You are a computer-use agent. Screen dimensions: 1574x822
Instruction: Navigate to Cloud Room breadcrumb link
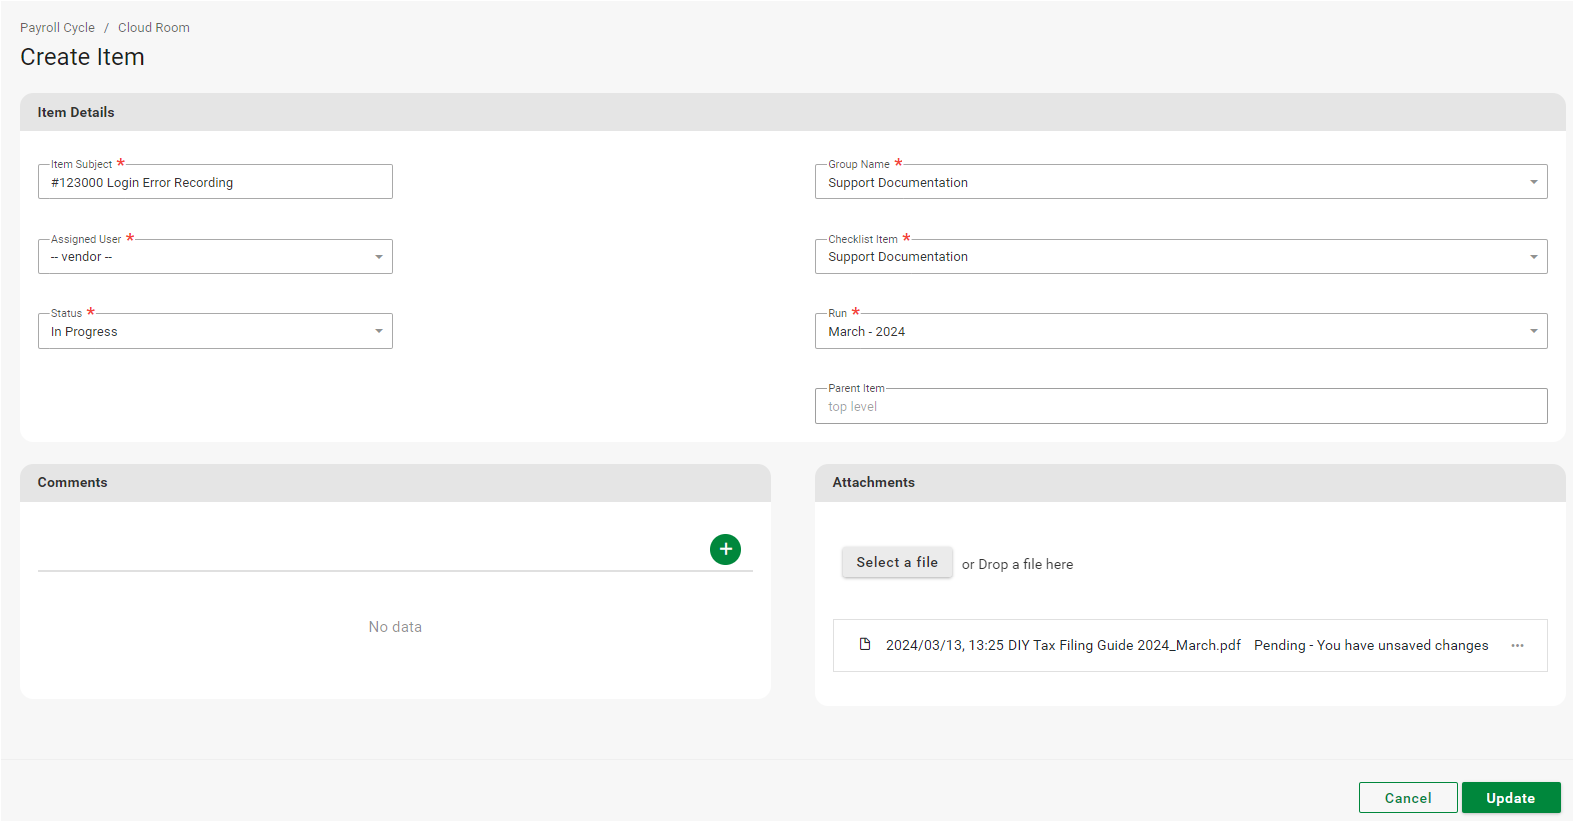point(153,28)
